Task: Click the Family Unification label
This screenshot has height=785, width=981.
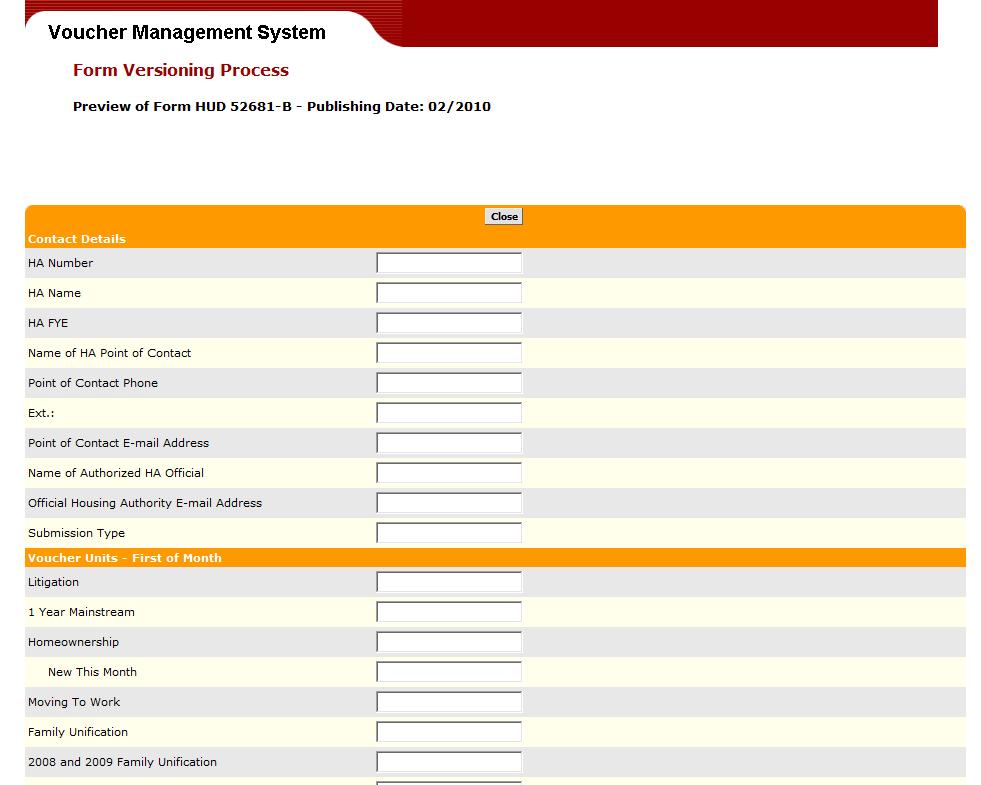Action: pyautogui.click(x=78, y=732)
